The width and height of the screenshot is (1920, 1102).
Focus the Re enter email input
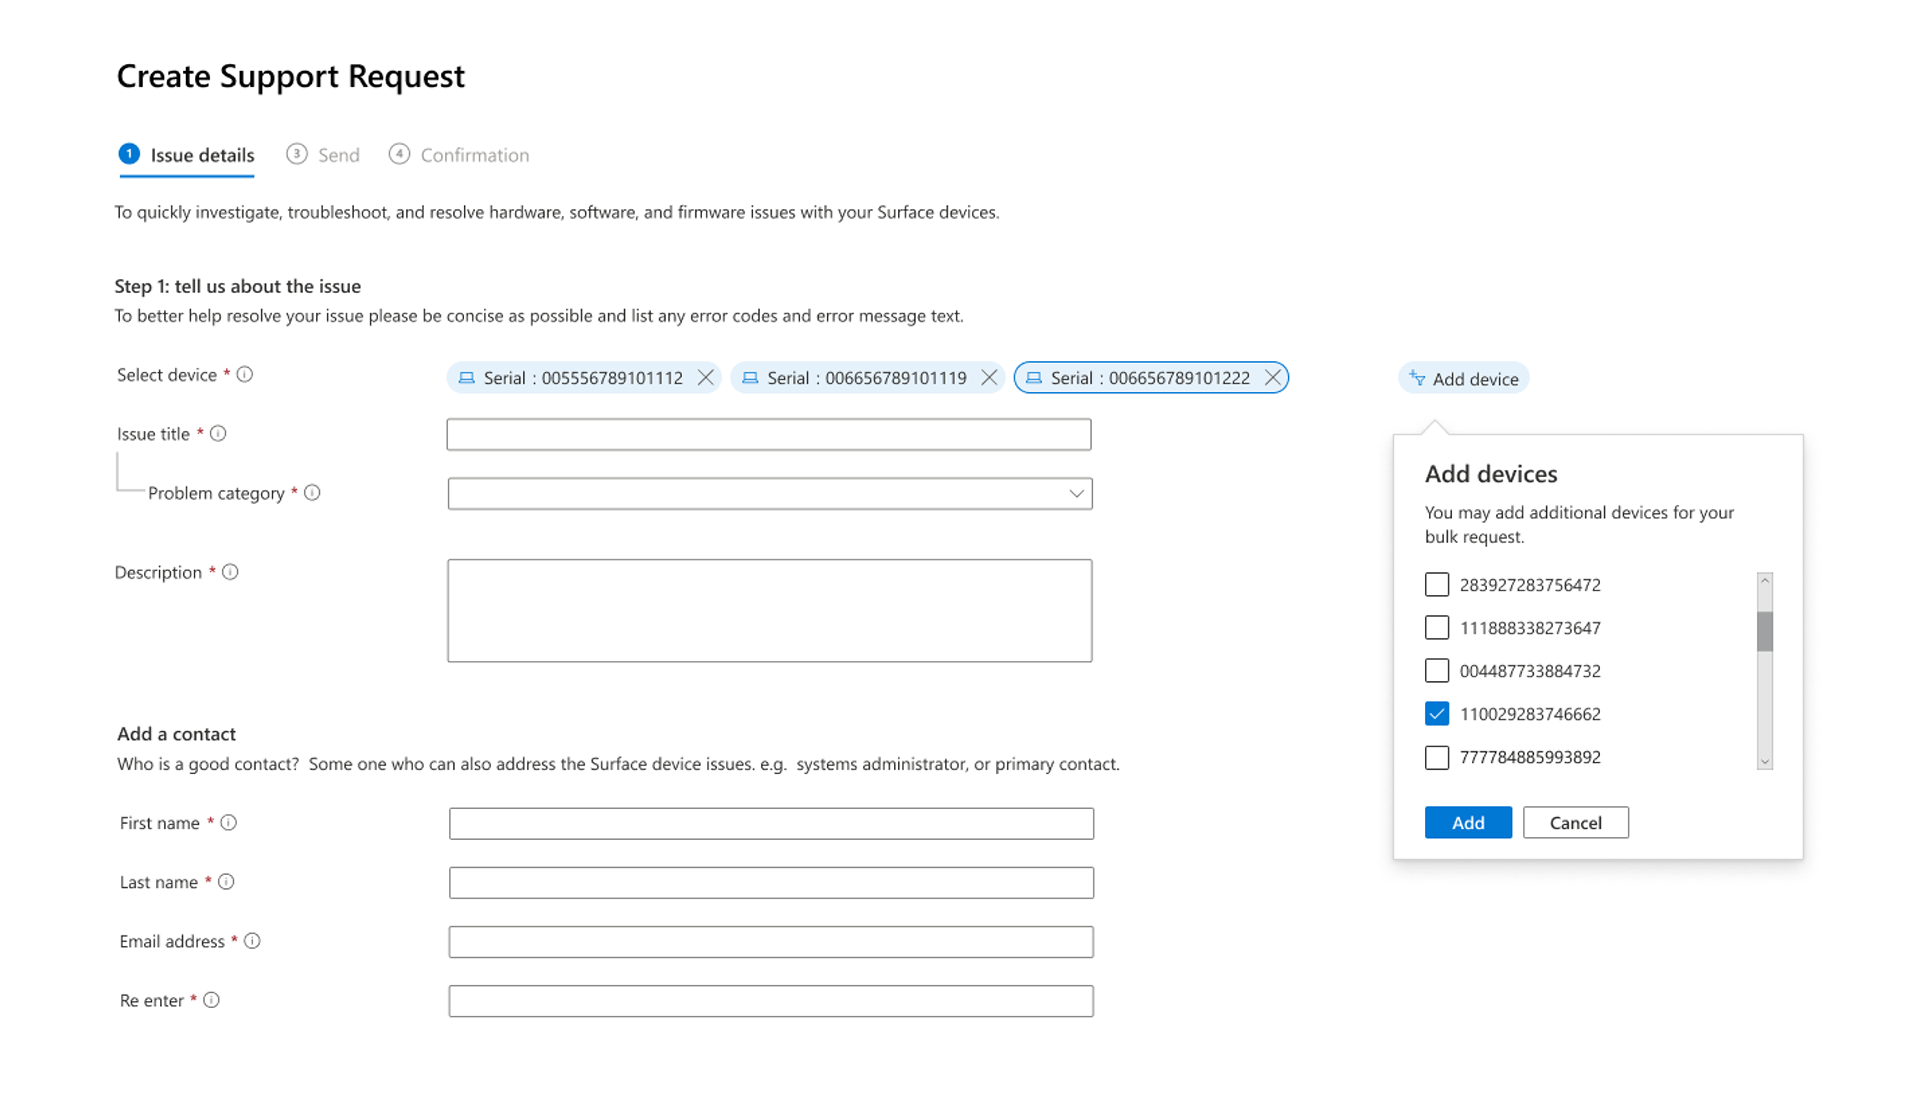tap(771, 1001)
